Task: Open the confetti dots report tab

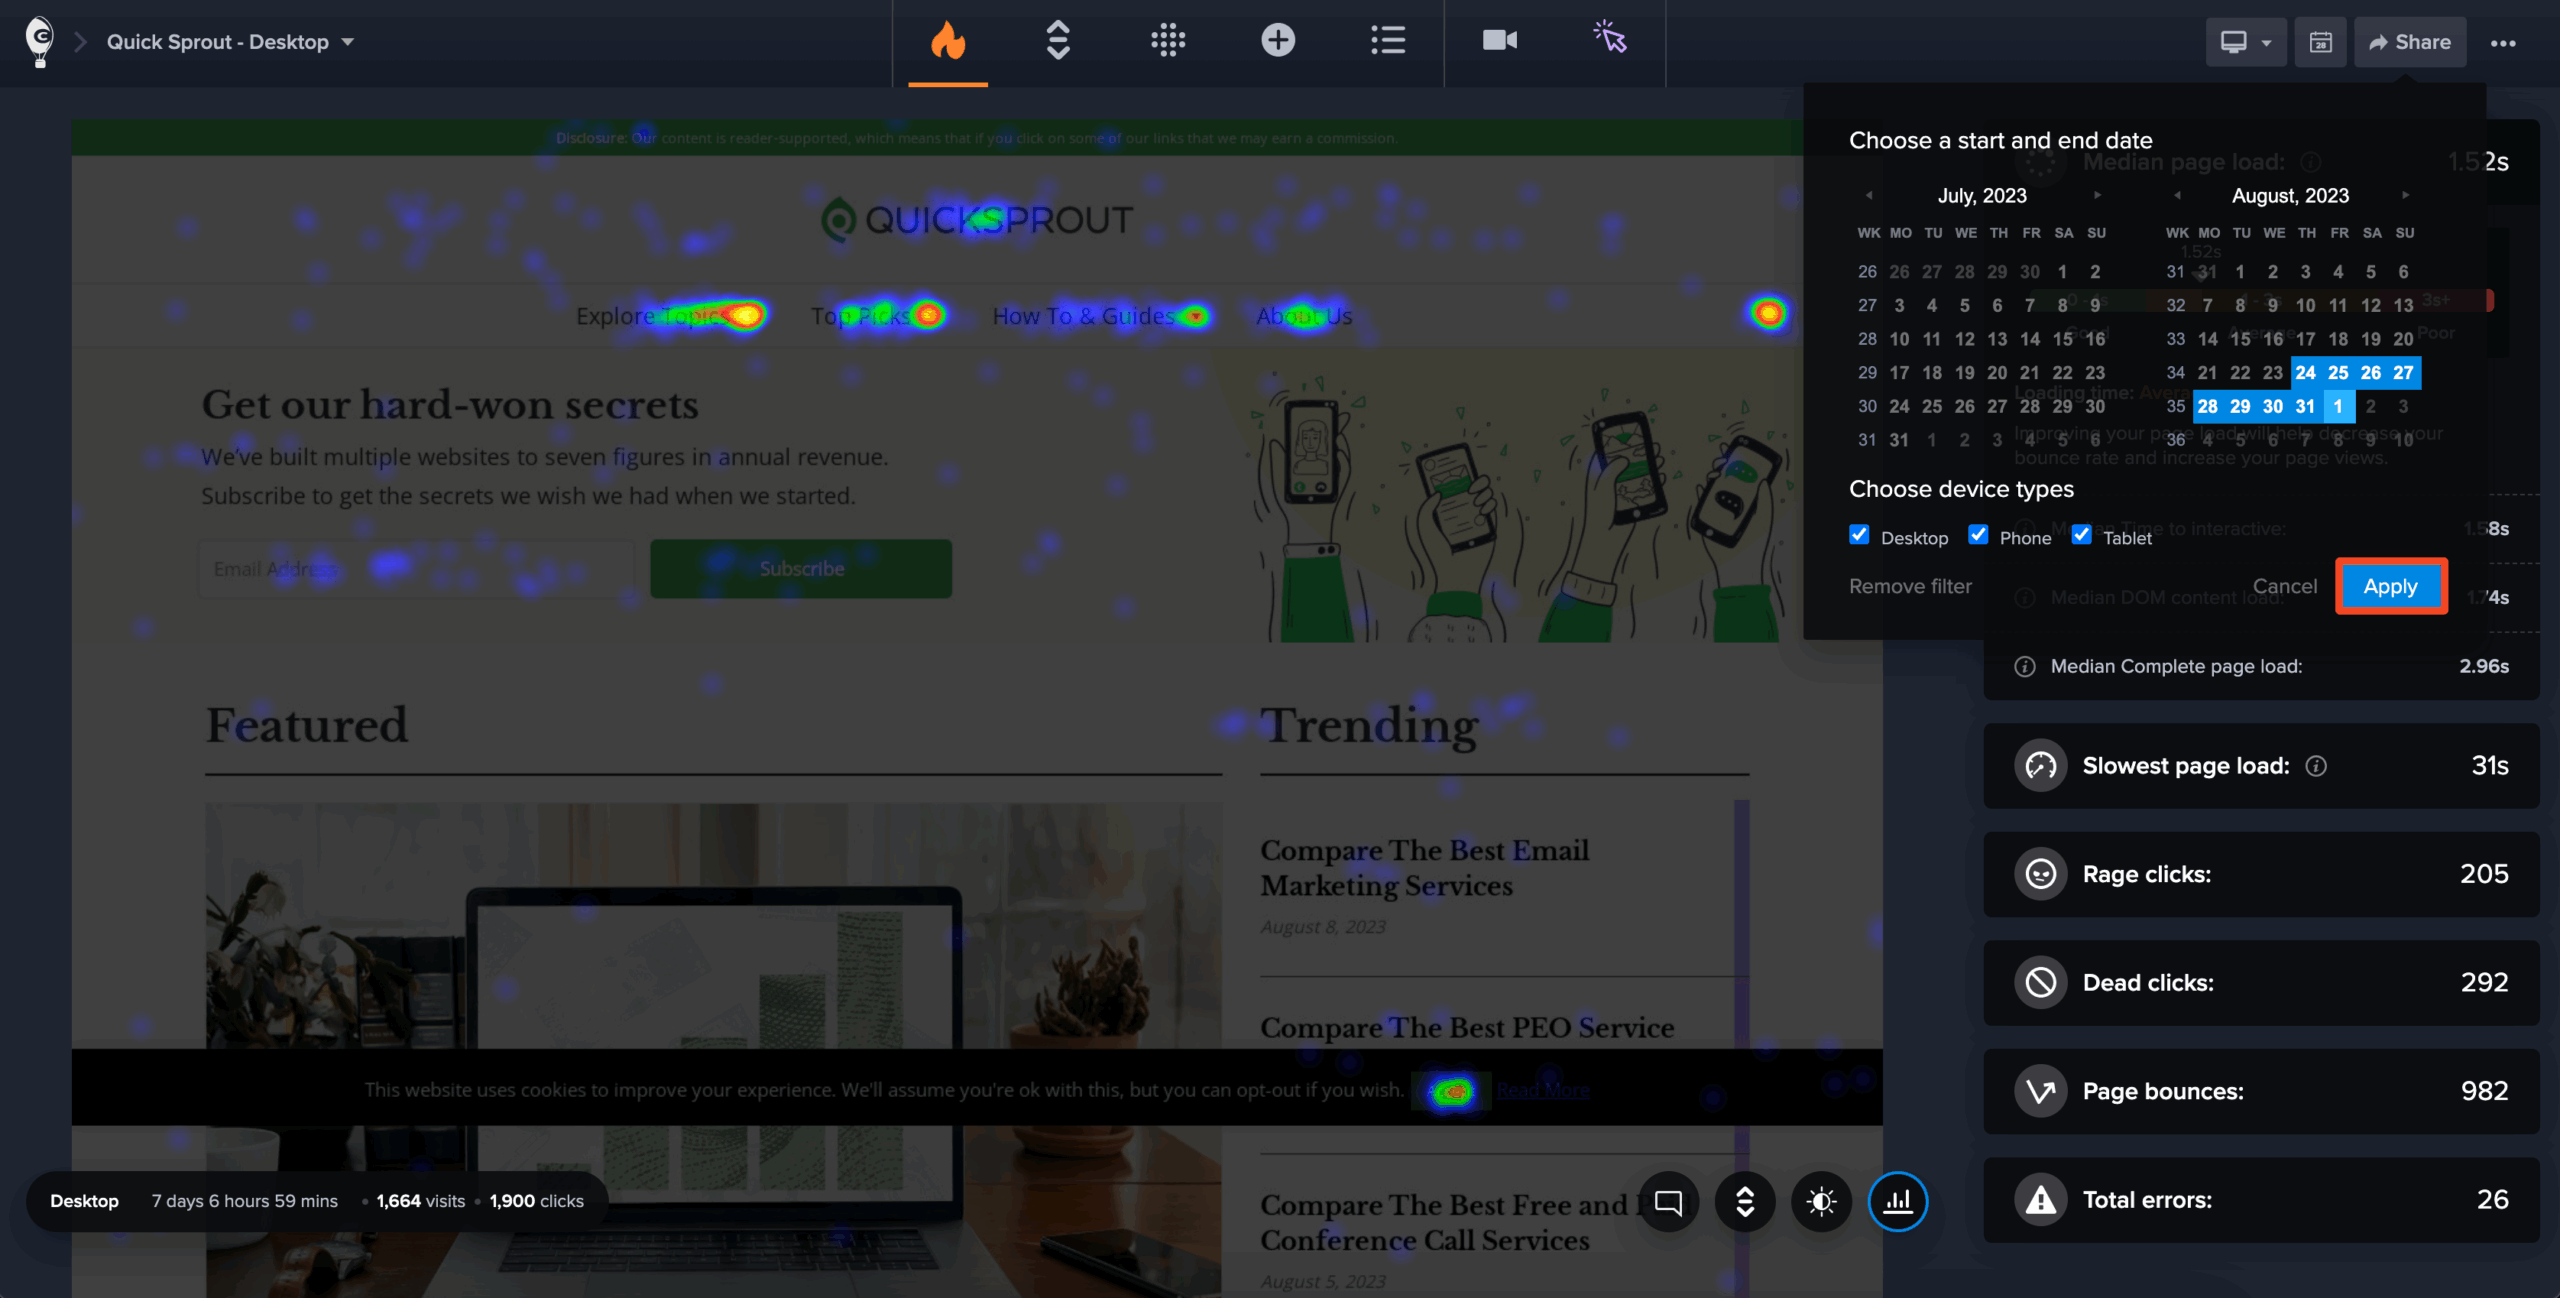Action: tap(1168, 41)
